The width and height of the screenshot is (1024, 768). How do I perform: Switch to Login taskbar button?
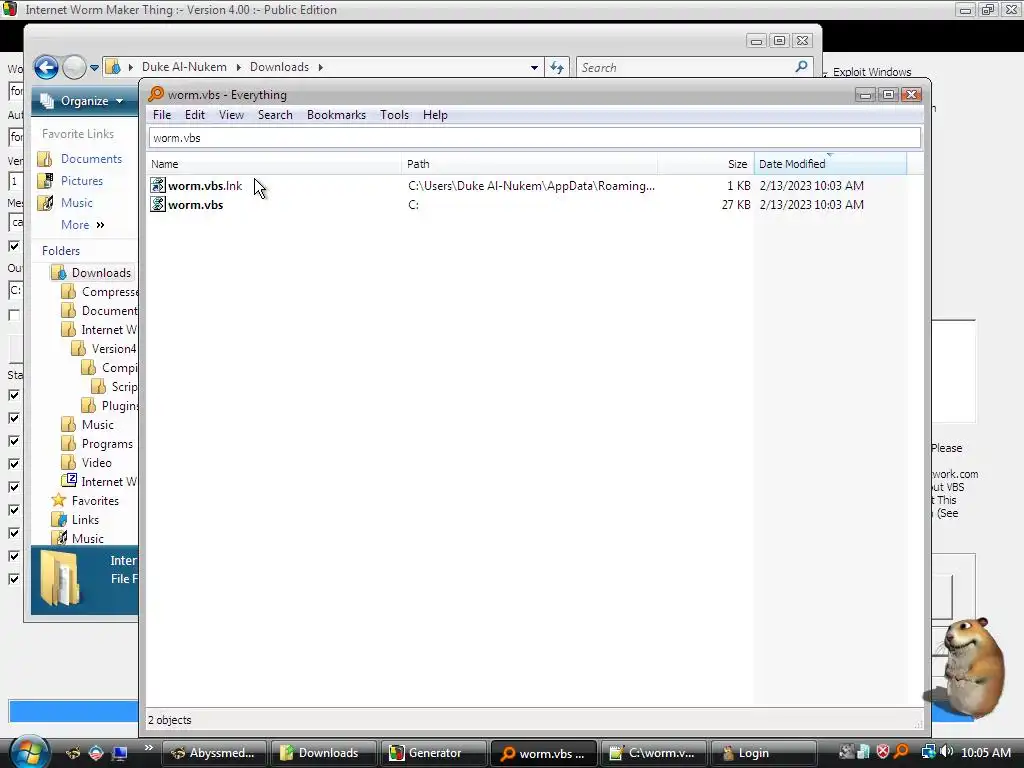763,753
